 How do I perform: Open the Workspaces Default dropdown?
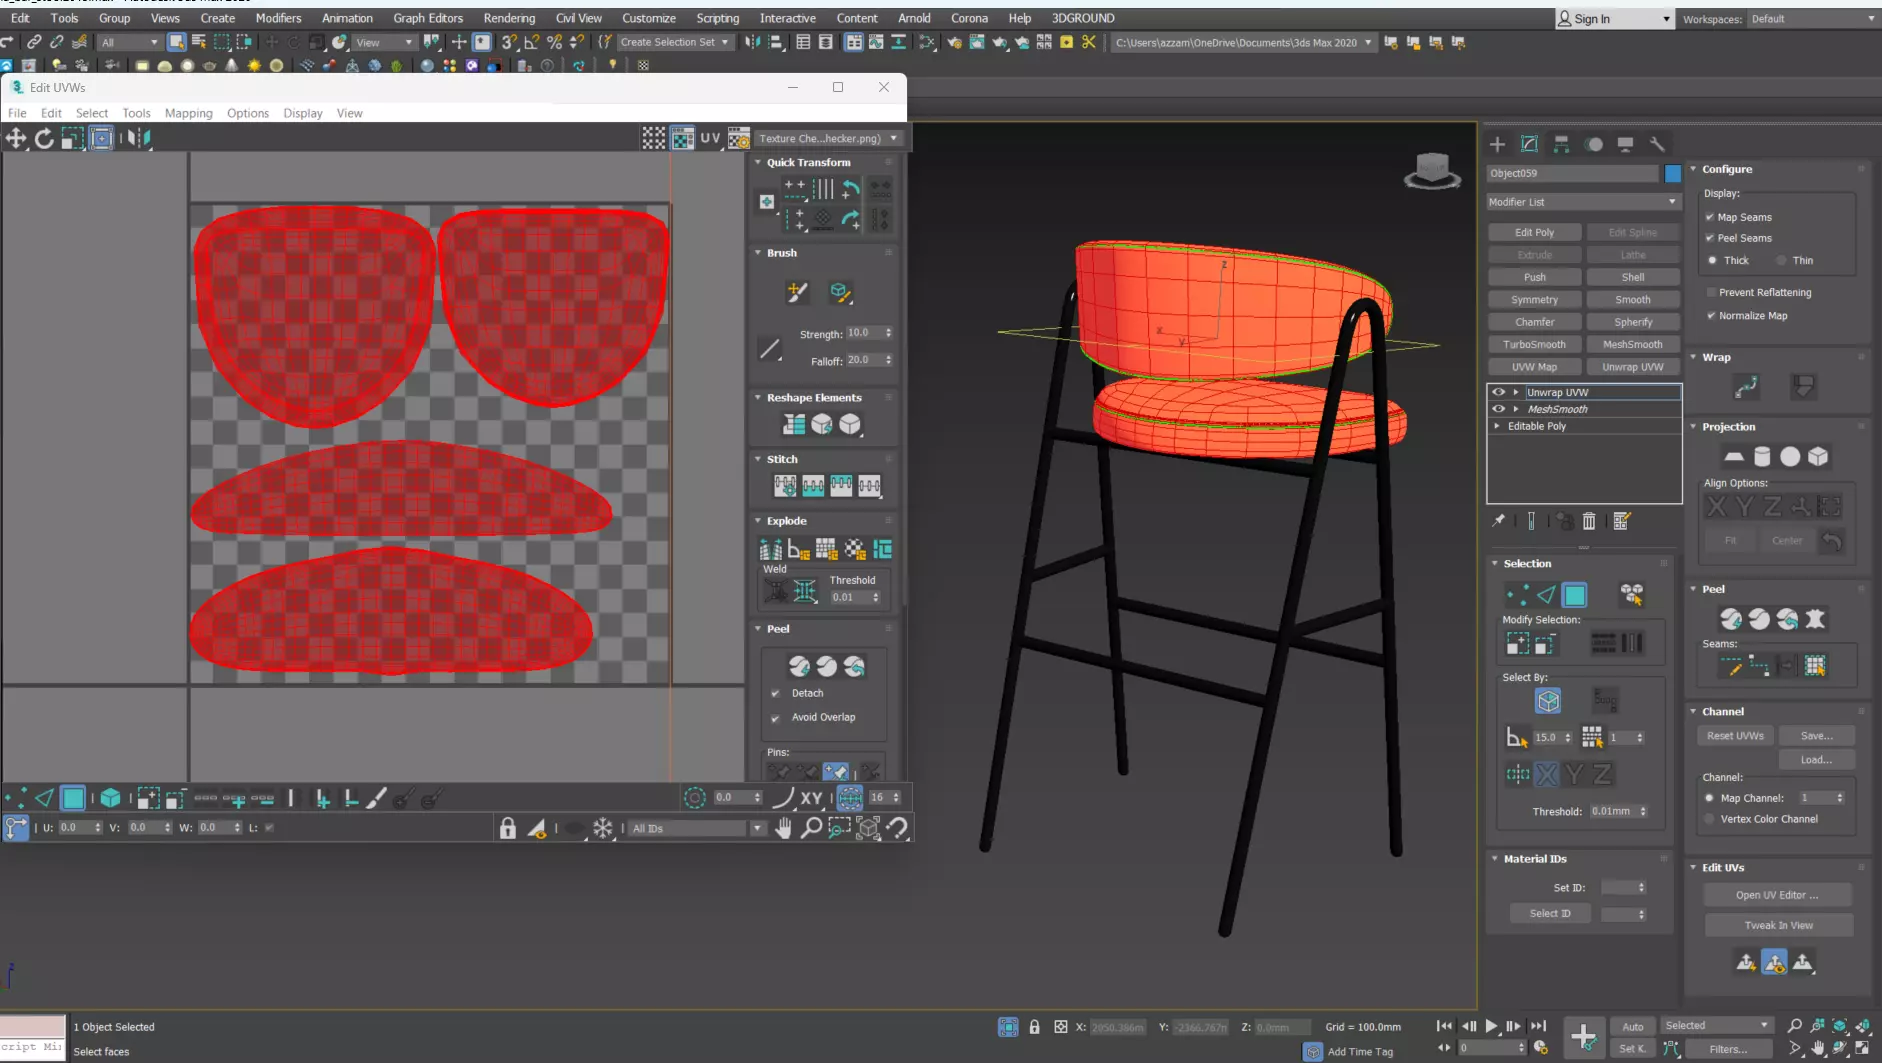1813,18
